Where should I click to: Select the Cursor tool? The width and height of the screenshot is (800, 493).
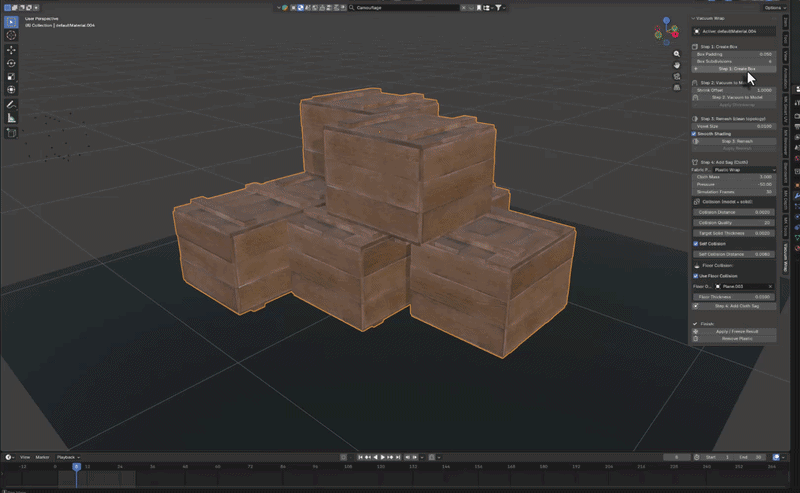click(x=11, y=35)
